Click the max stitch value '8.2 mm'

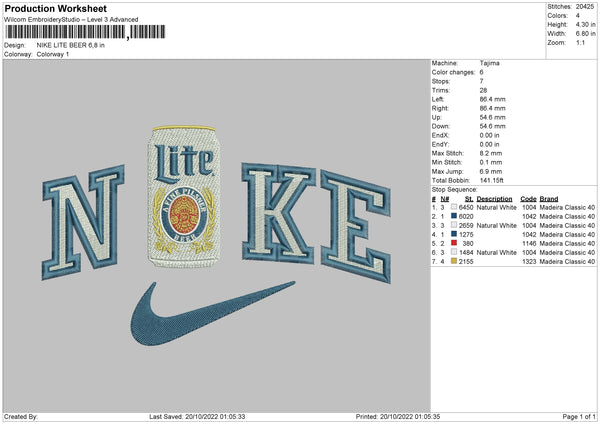(x=491, y=153)
